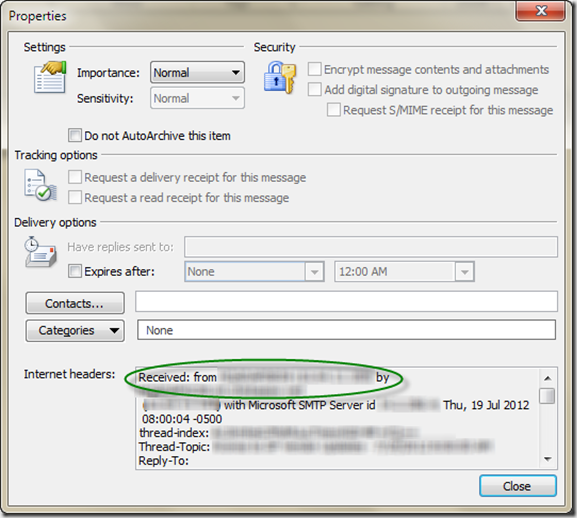Check Encrypt message contents and attachments
577x518 pixels.
314,69
